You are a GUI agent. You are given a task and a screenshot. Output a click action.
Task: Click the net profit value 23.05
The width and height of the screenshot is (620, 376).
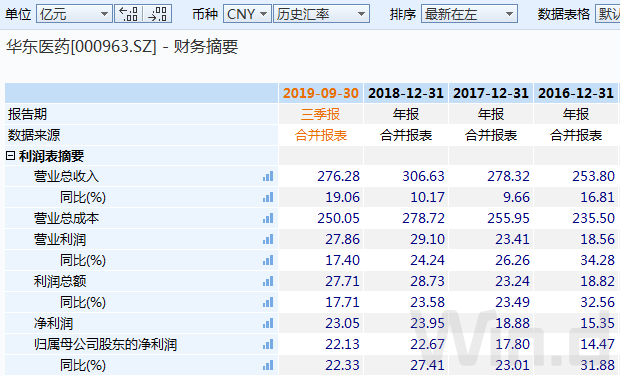pyautogui.click(x=342, y=323)
